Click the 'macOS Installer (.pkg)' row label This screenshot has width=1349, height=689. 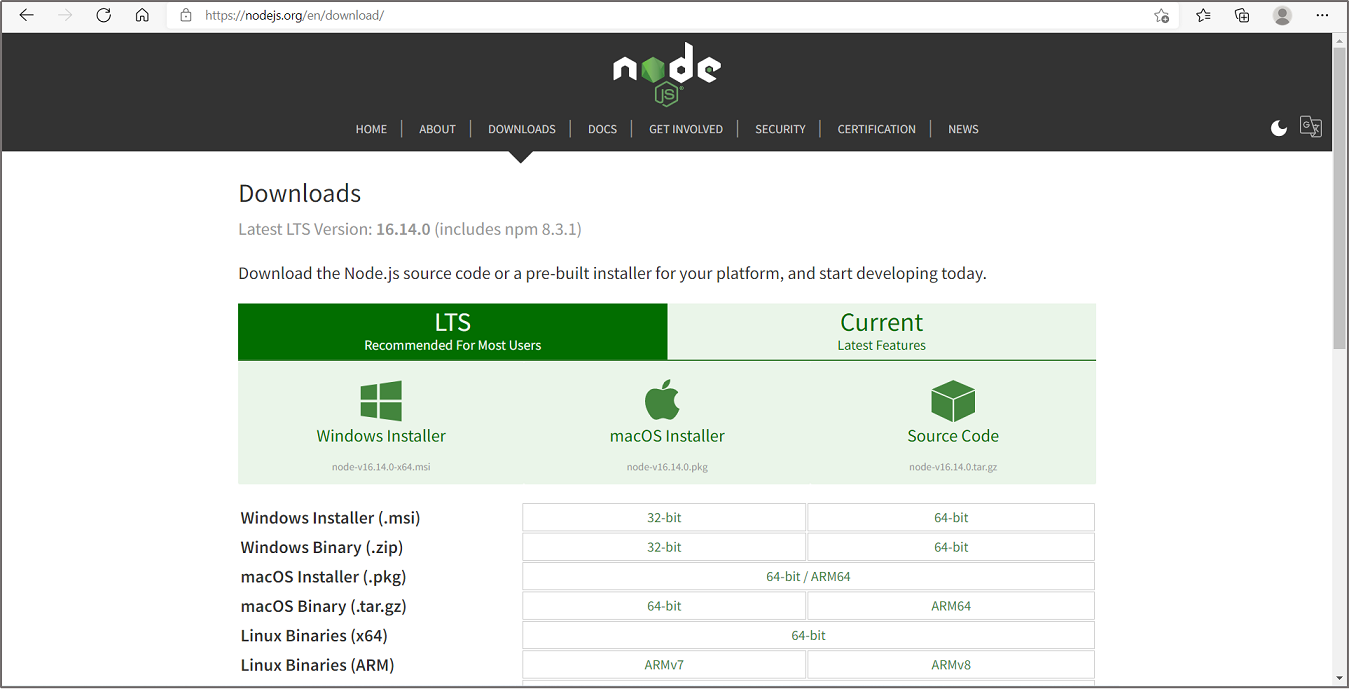tap(324, 577)
